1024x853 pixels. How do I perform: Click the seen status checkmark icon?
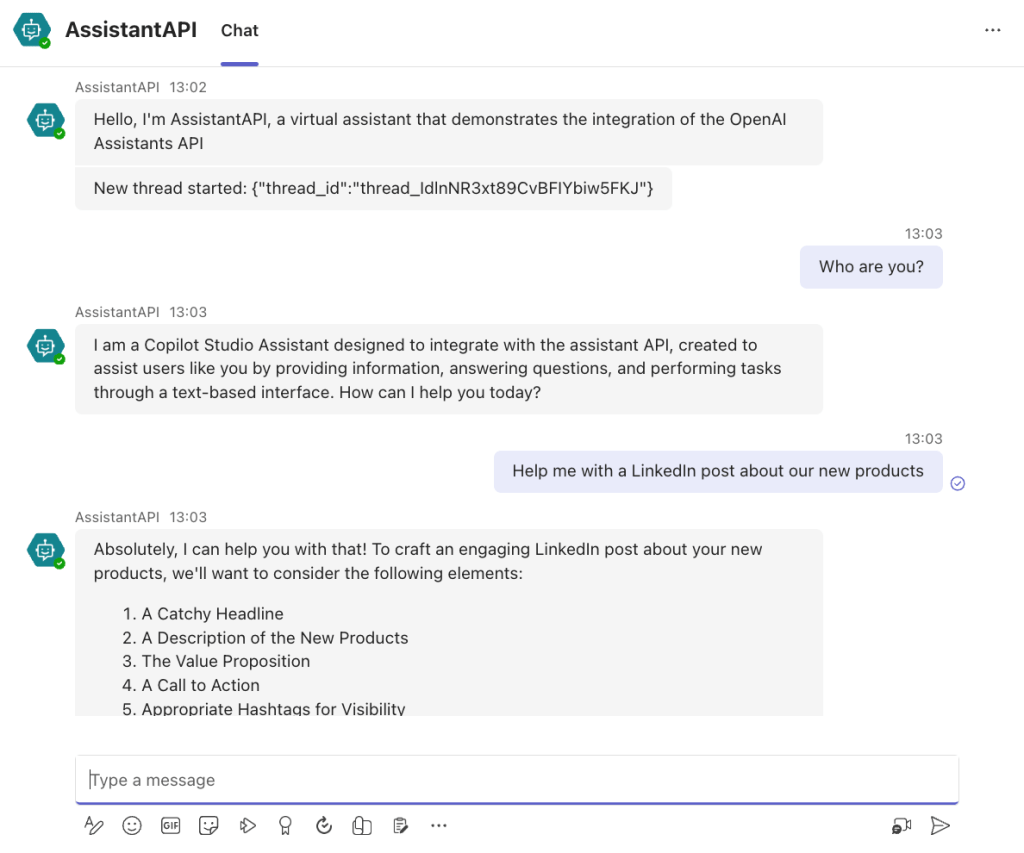[957, 483]
